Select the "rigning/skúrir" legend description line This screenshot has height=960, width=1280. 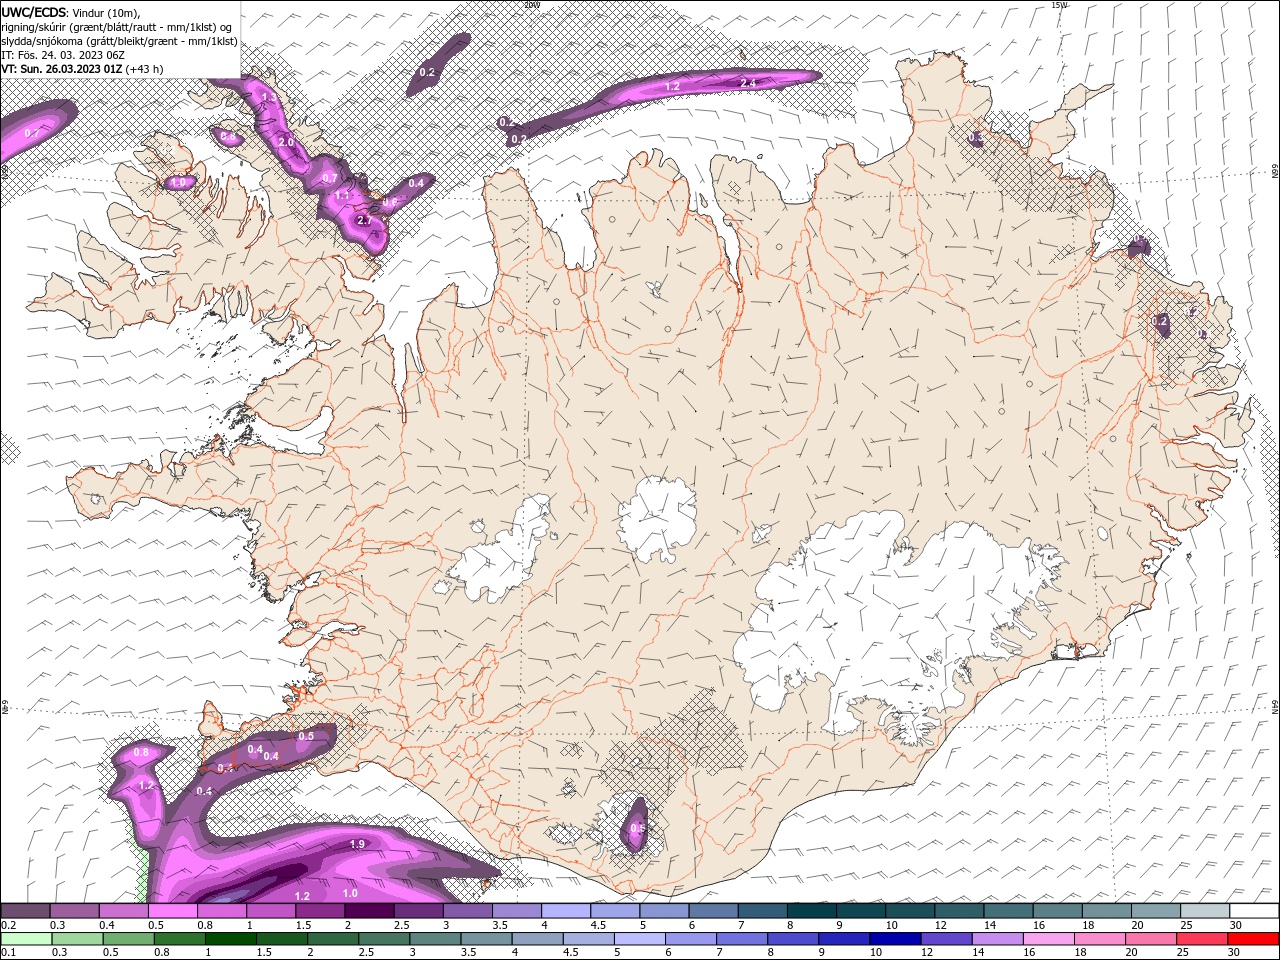click(117, 26)
